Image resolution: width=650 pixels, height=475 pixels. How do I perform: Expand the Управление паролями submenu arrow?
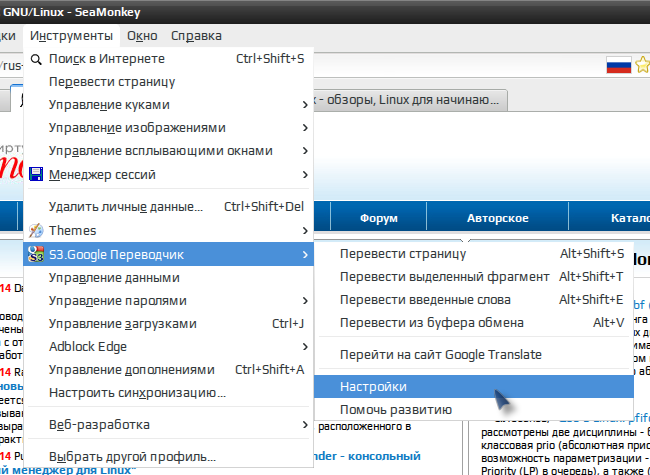coord(305,301)
